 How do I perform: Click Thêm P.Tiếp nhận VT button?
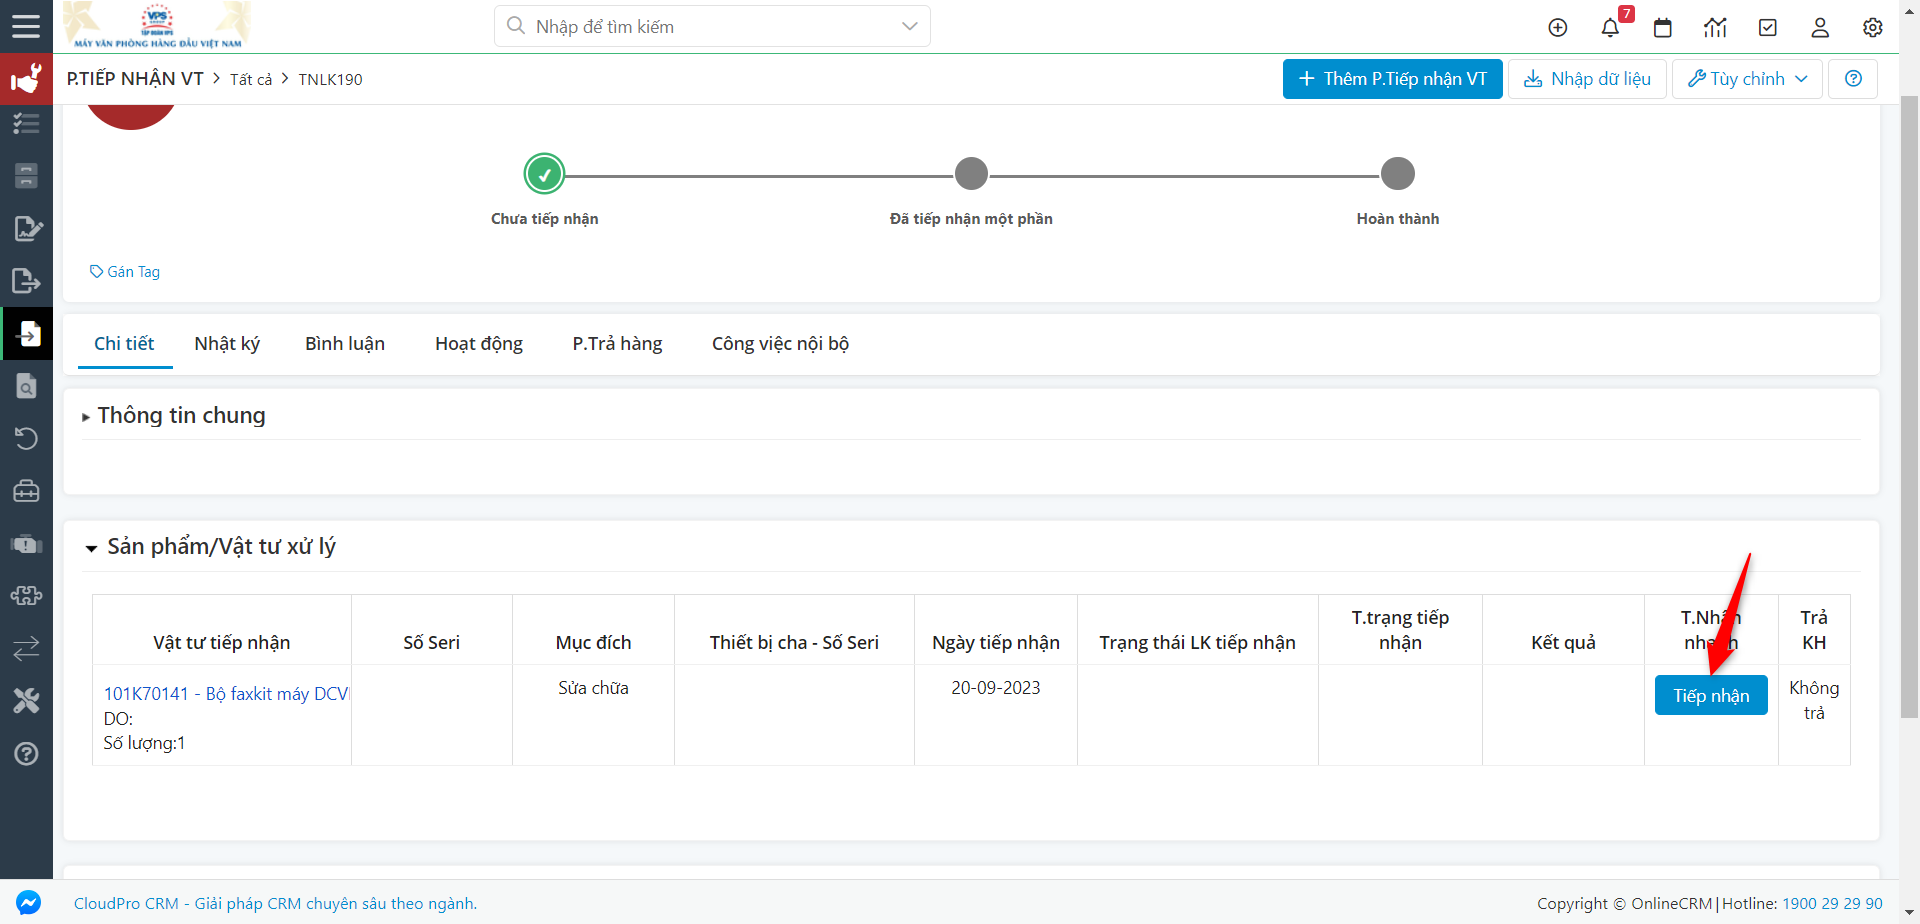pyautogui.click(x=1392, y=79)
